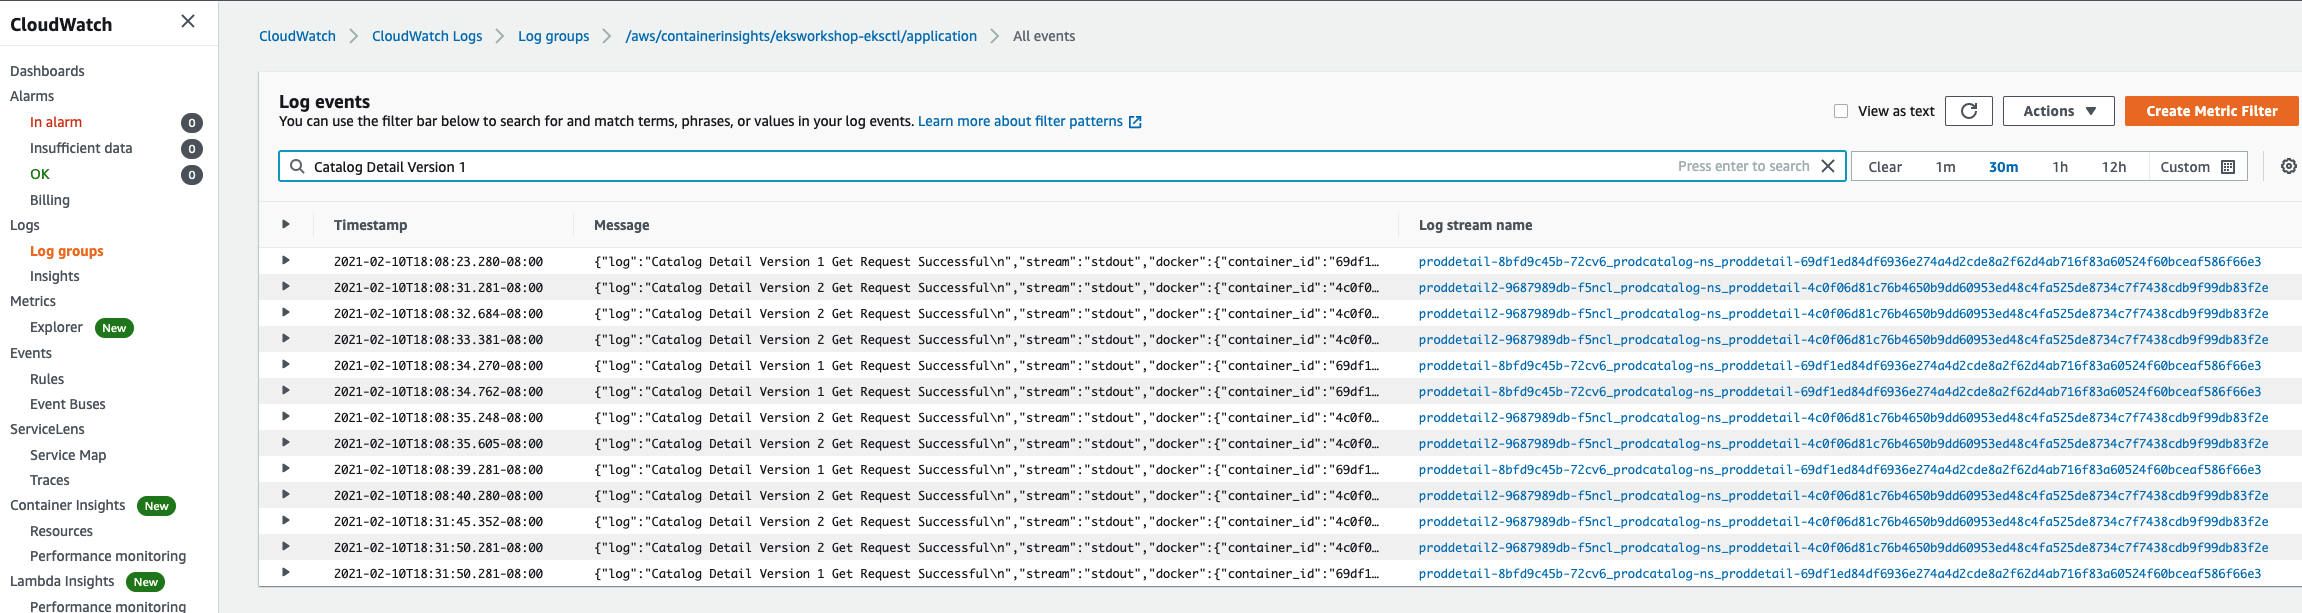
Task: Open Dashboards in the sidebar
Action: point(47,71)
